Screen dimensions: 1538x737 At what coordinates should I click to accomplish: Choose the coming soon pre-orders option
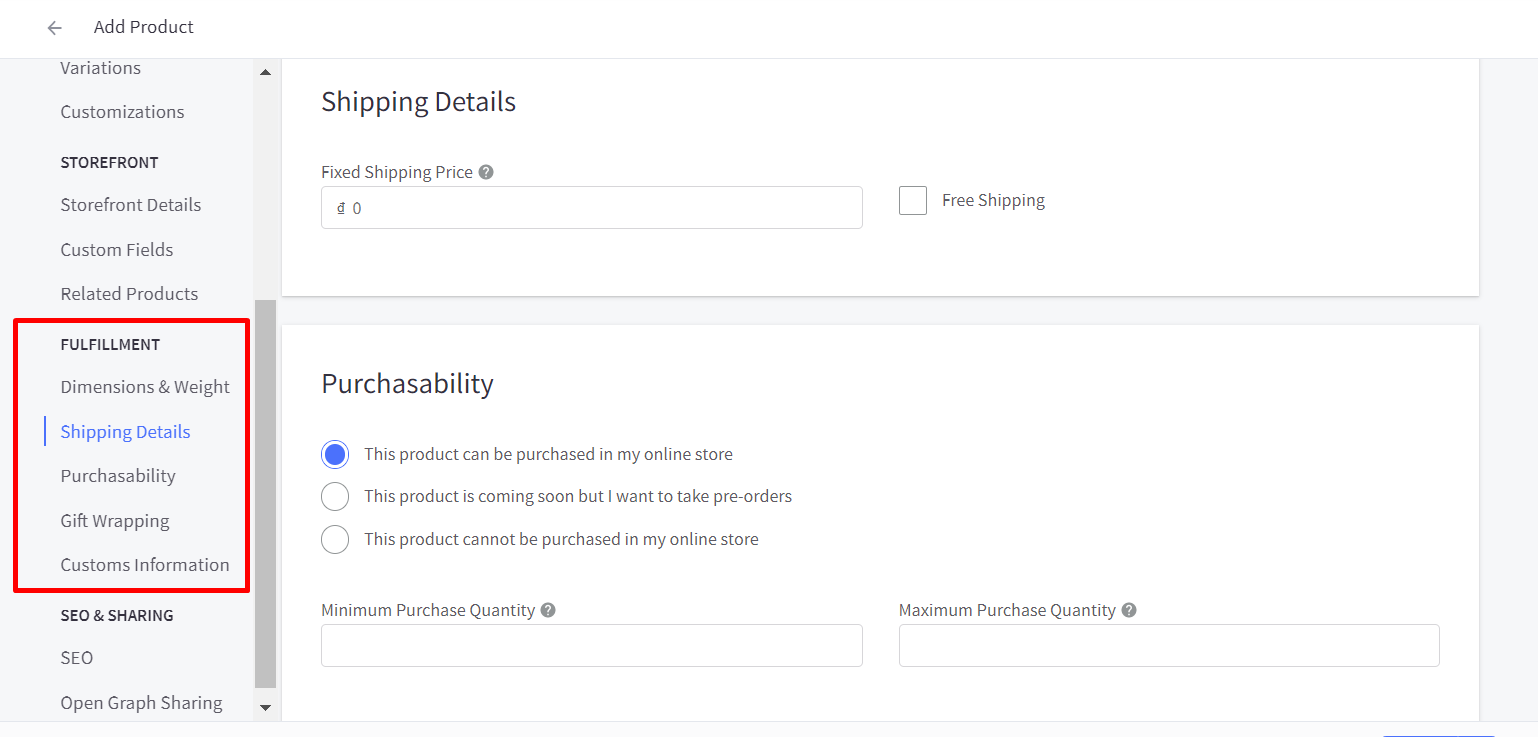[335, 497]
